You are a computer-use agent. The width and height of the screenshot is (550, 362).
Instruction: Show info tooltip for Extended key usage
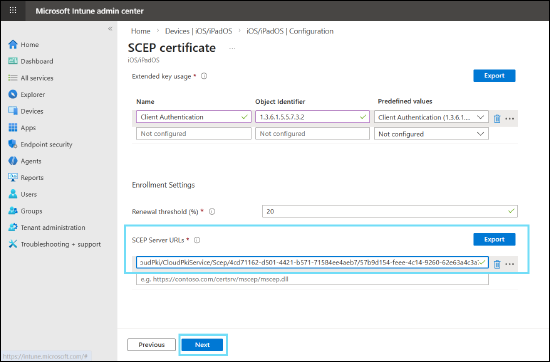(204, 76)
